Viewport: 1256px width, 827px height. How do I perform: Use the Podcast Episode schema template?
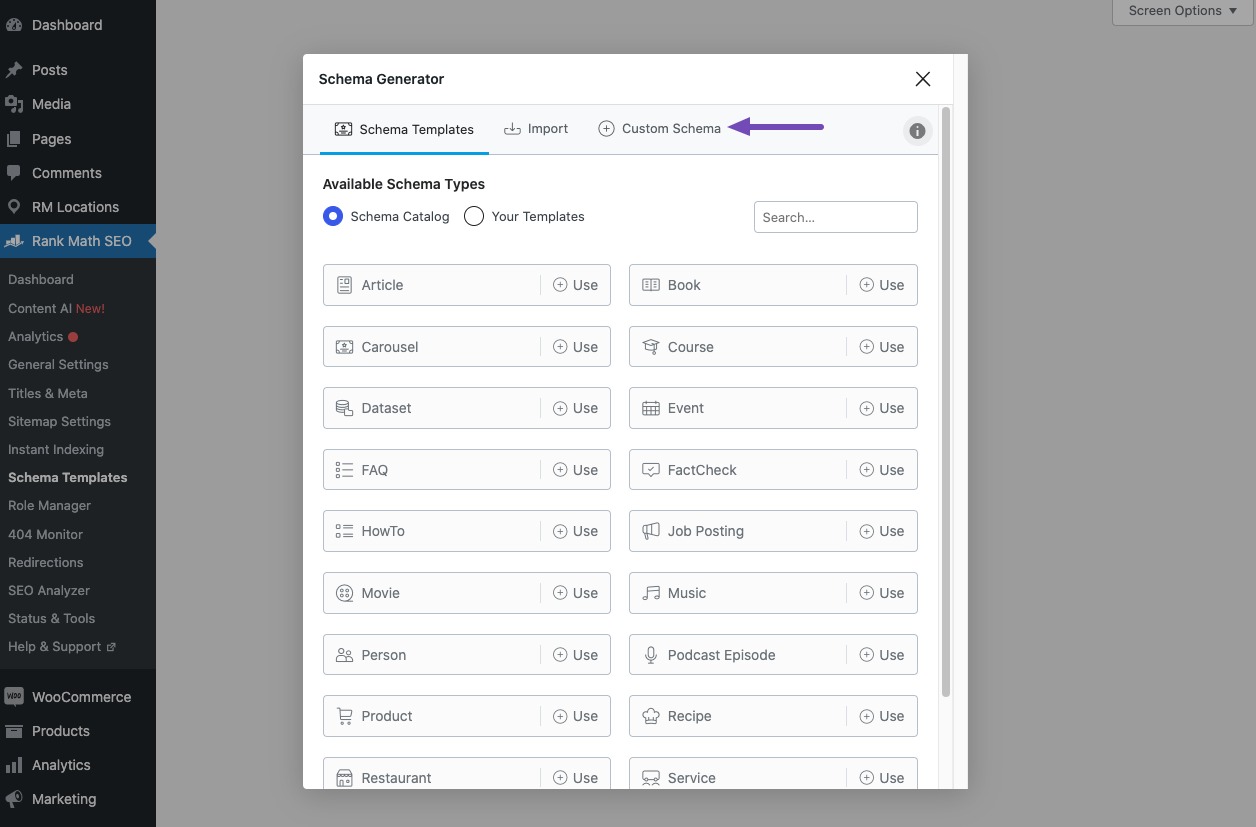pos(882,655)
